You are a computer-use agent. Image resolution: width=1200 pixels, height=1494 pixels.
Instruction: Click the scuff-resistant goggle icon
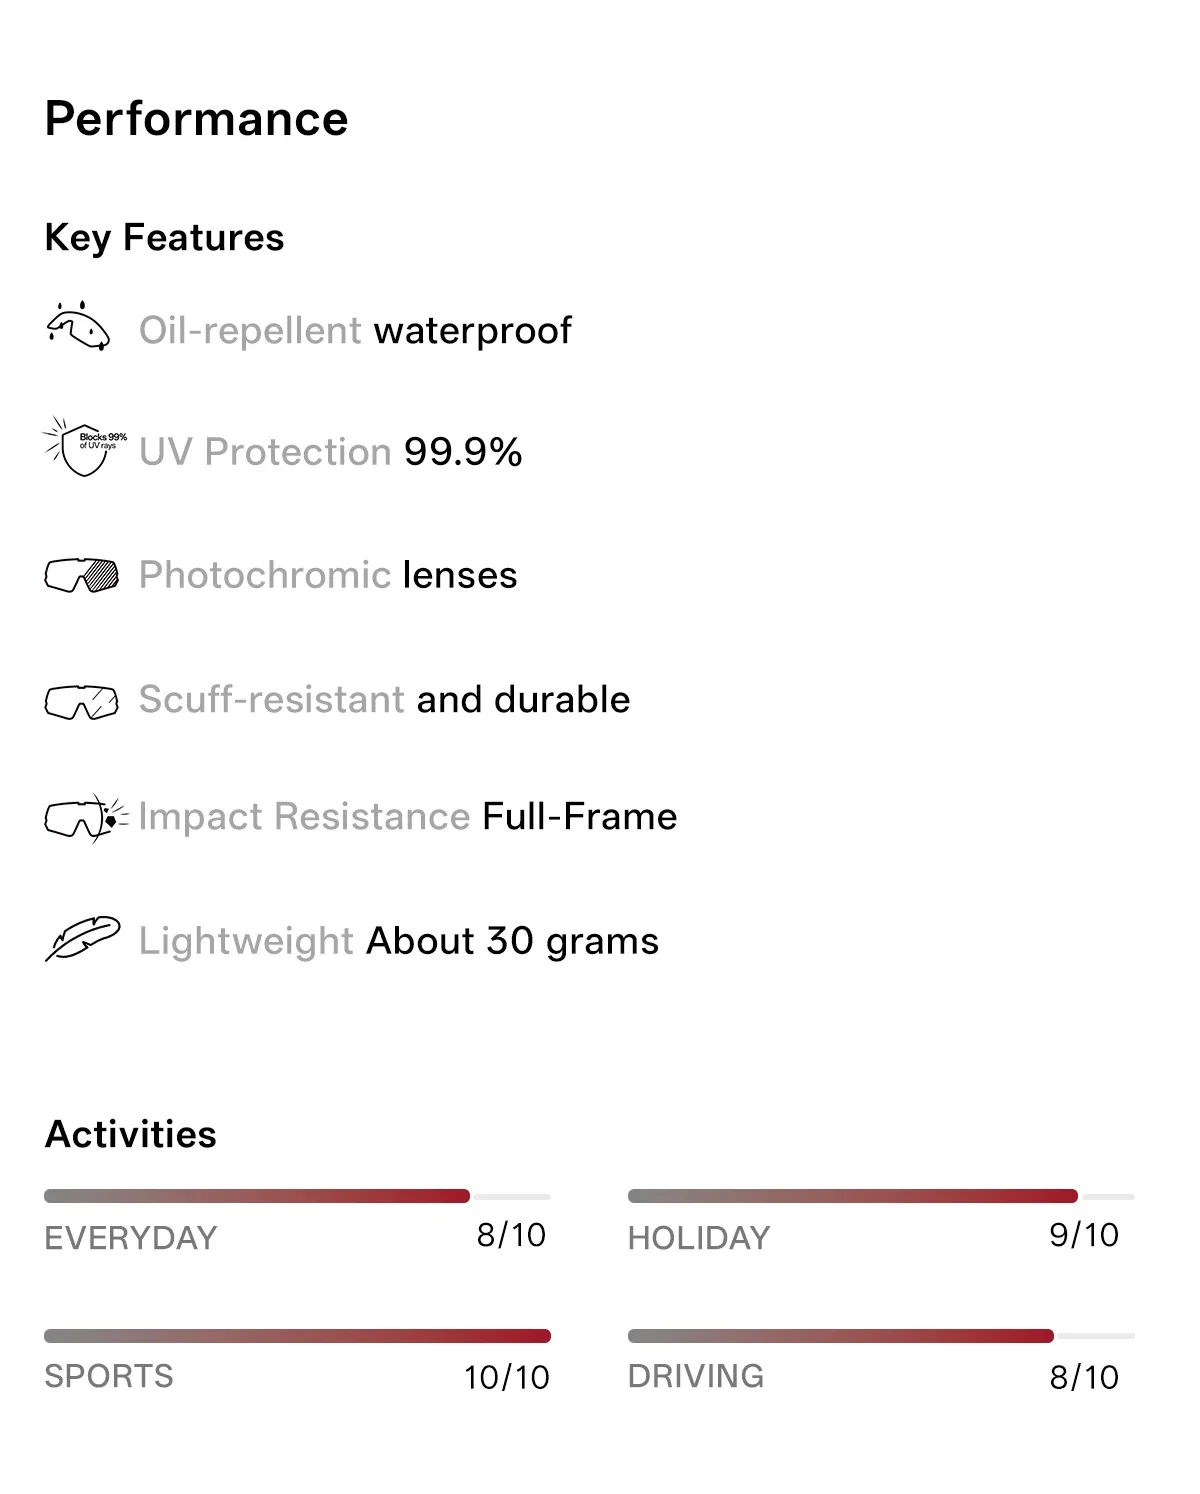pos(82,702)
